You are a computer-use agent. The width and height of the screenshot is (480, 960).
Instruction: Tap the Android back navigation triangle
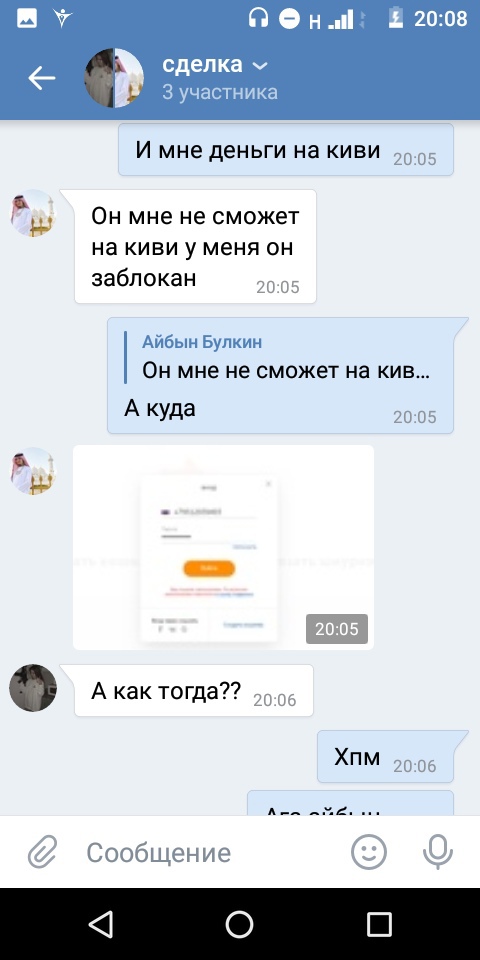(x=101, y=924)
